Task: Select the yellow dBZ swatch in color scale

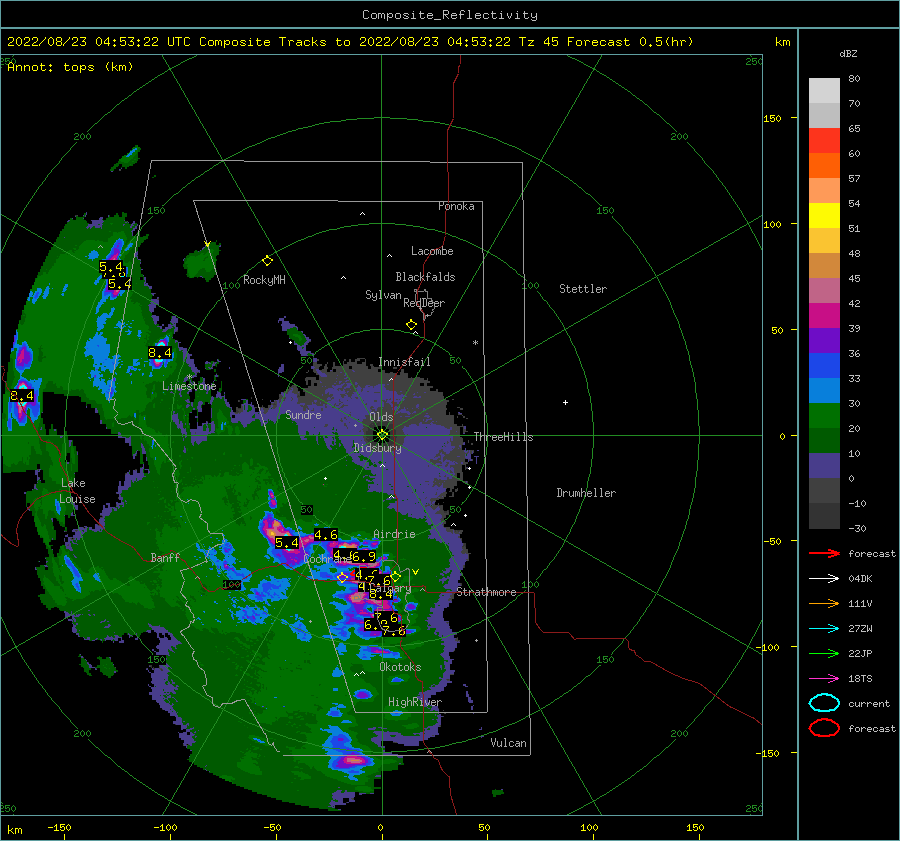Action: 824,215
